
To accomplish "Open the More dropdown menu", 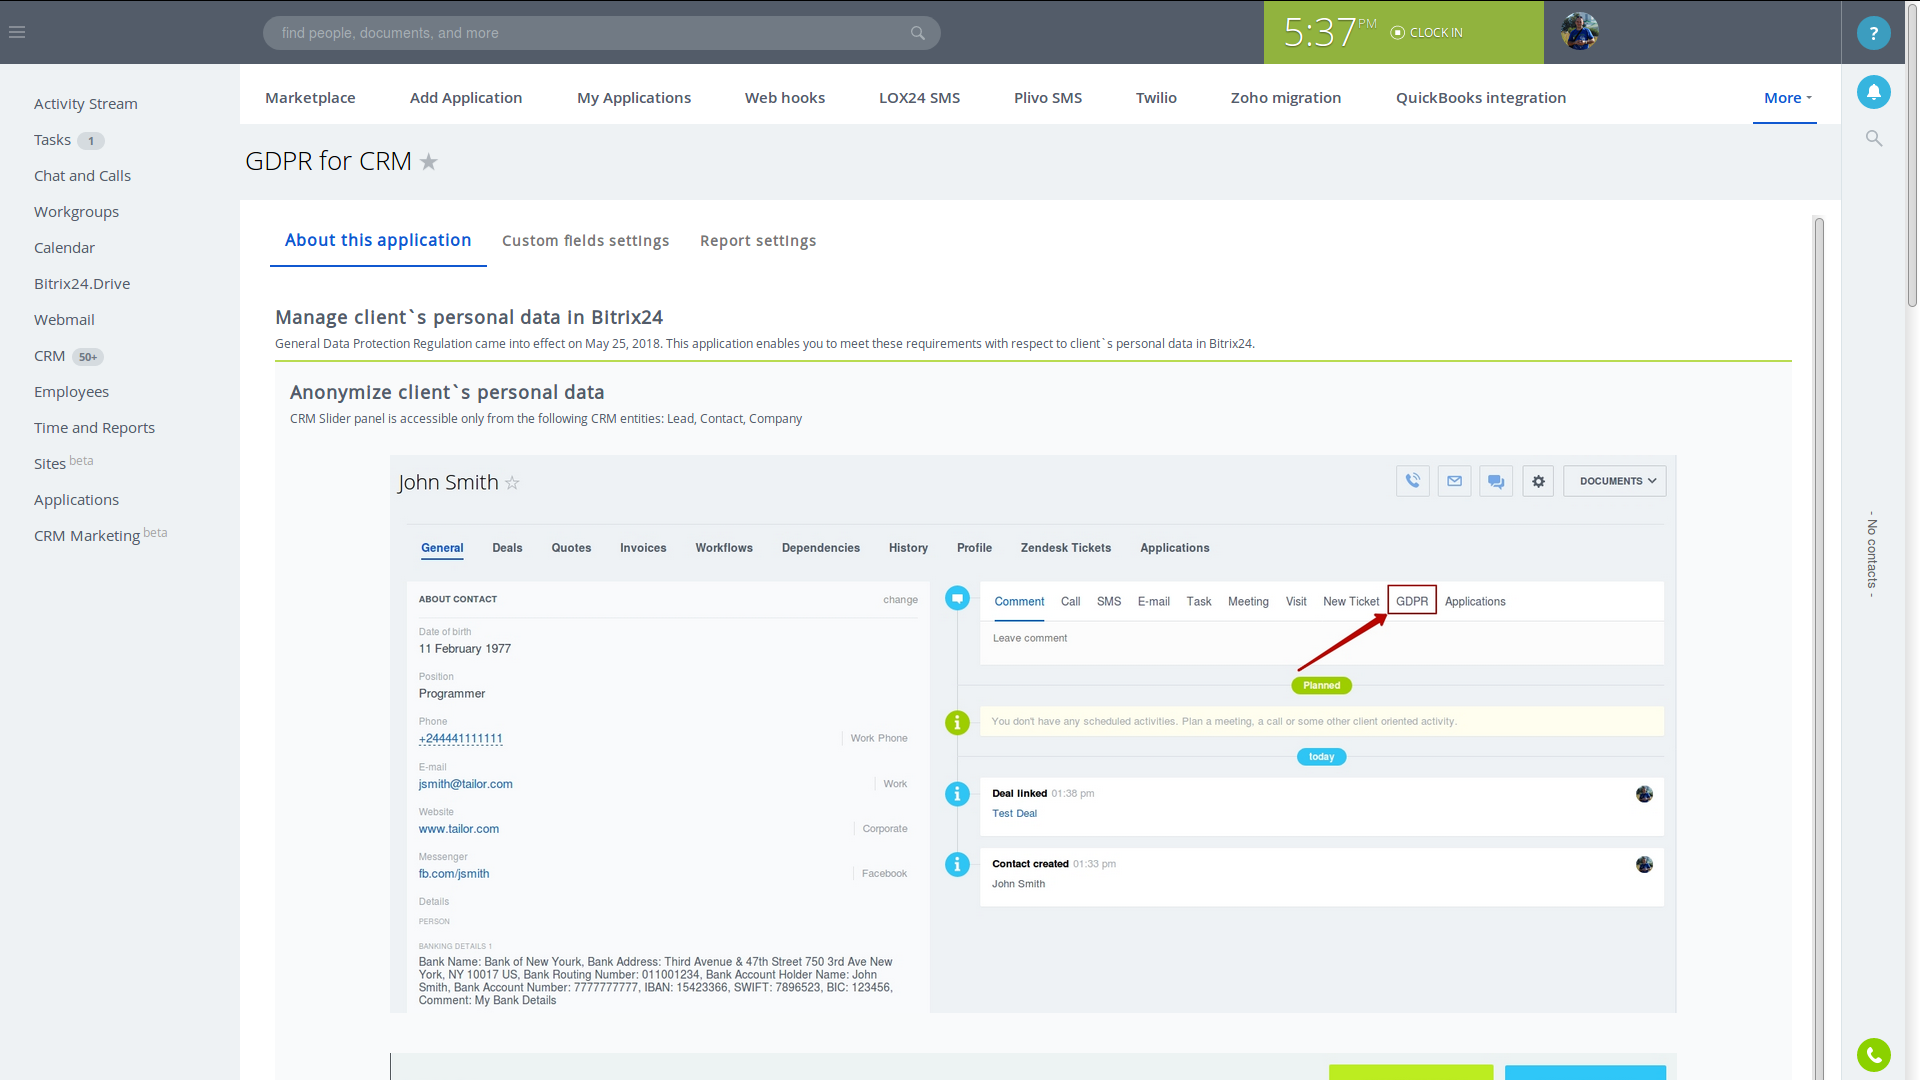I will coord(1785,97).
